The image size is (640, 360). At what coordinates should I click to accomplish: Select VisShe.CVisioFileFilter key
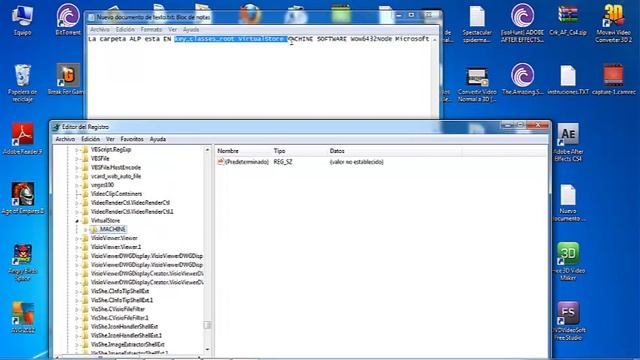coord(118,309)
